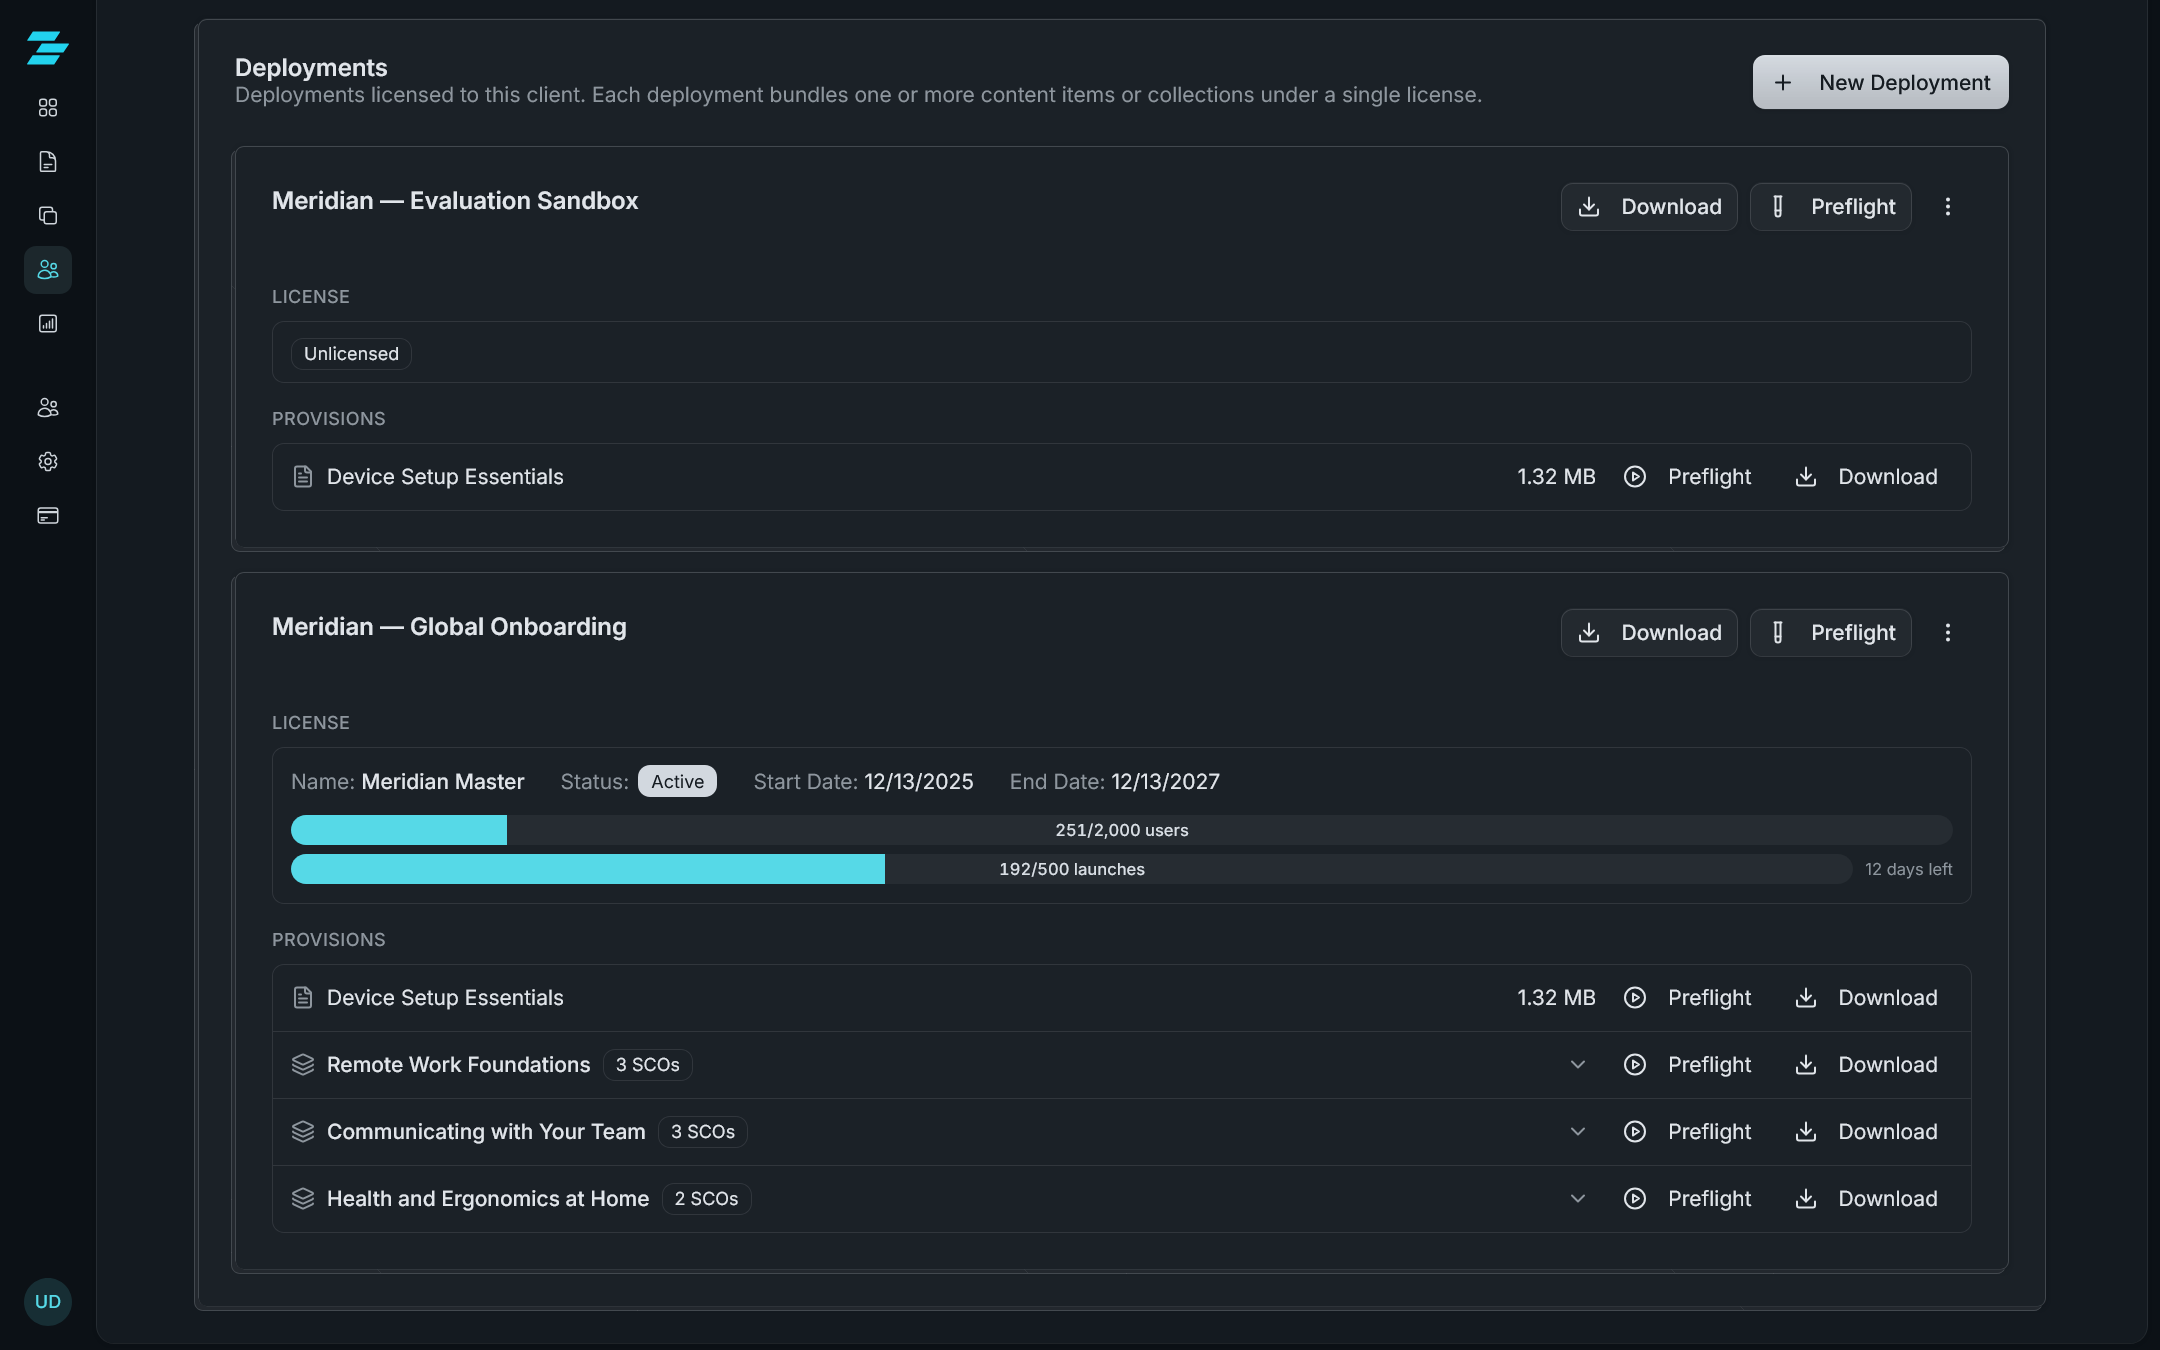This screenshot has width=2160, height=1350.
Task: Open the document page icon in sidebar
Action: [x=48, y=162]
